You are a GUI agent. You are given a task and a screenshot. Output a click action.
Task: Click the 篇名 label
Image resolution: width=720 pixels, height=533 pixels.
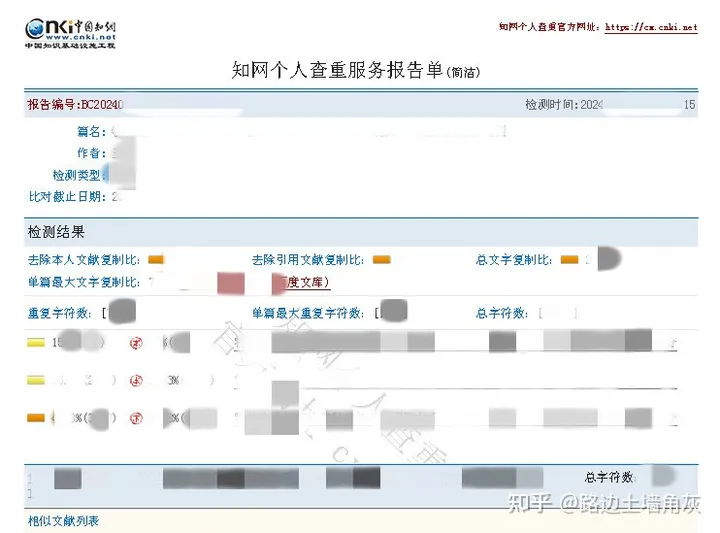(91, 132)
